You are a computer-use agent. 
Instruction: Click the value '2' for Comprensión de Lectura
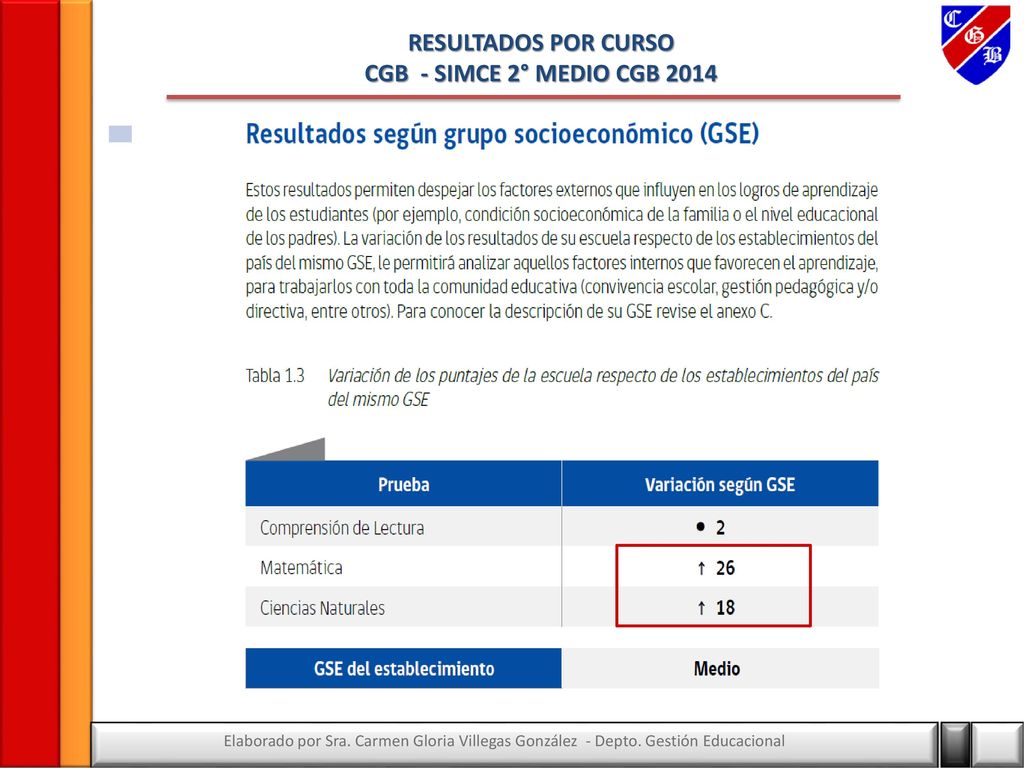click(x=720, y=528)
